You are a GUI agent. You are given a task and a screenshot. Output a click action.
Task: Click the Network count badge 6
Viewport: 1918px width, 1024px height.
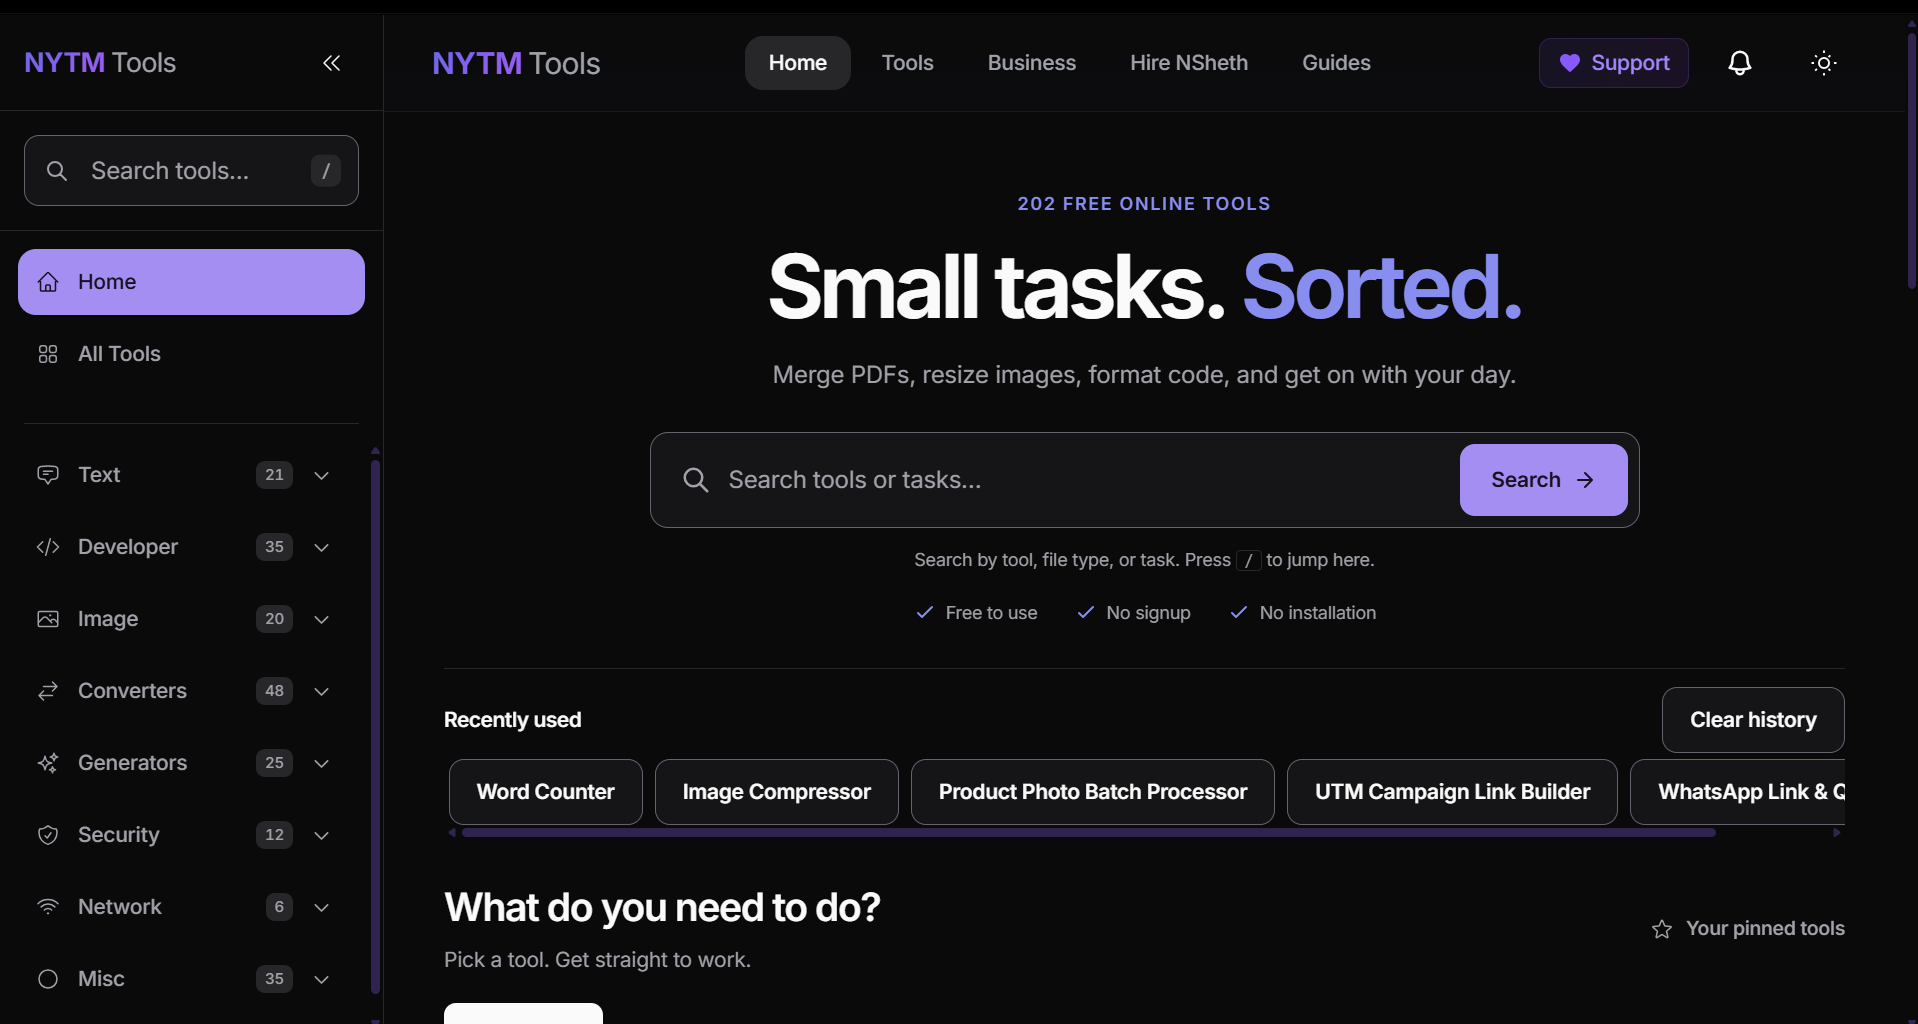279,907
